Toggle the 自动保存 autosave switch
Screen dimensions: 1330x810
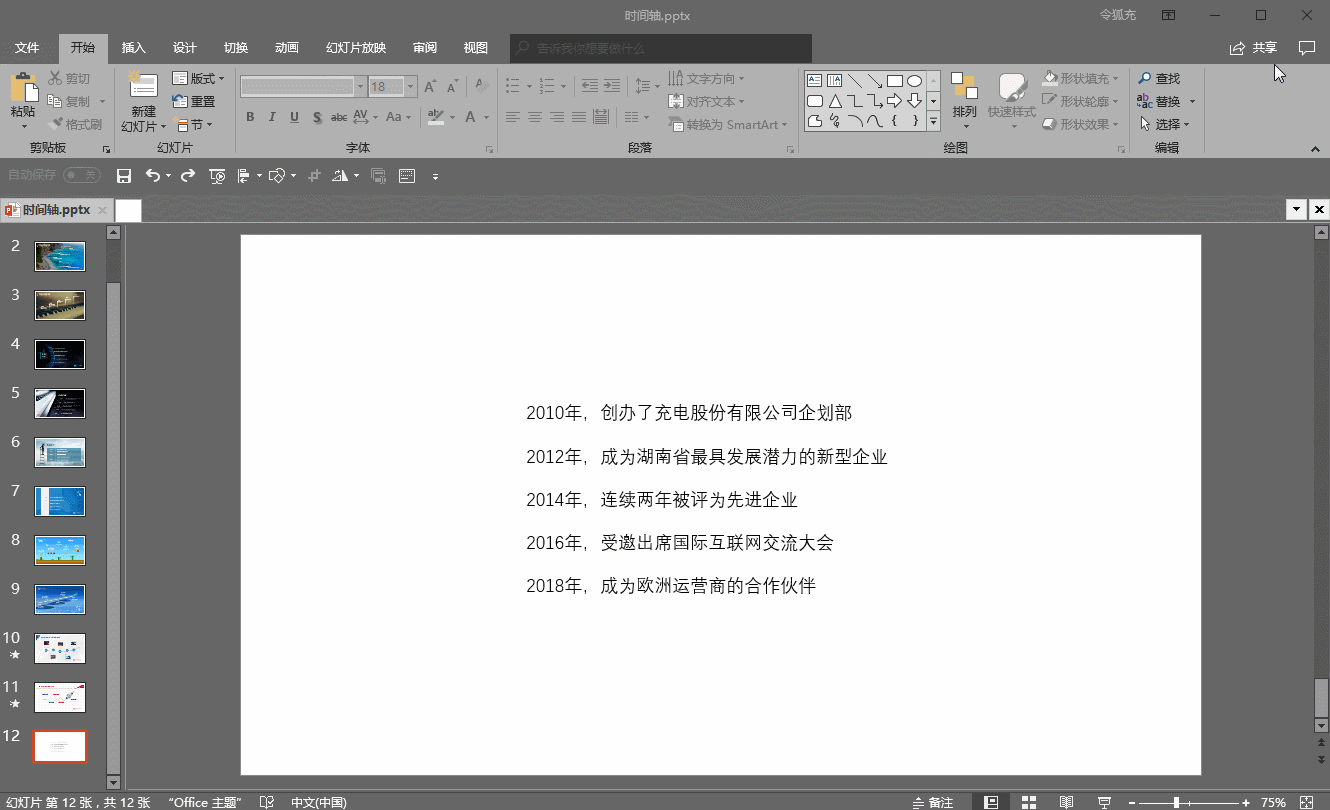(81, 175)
